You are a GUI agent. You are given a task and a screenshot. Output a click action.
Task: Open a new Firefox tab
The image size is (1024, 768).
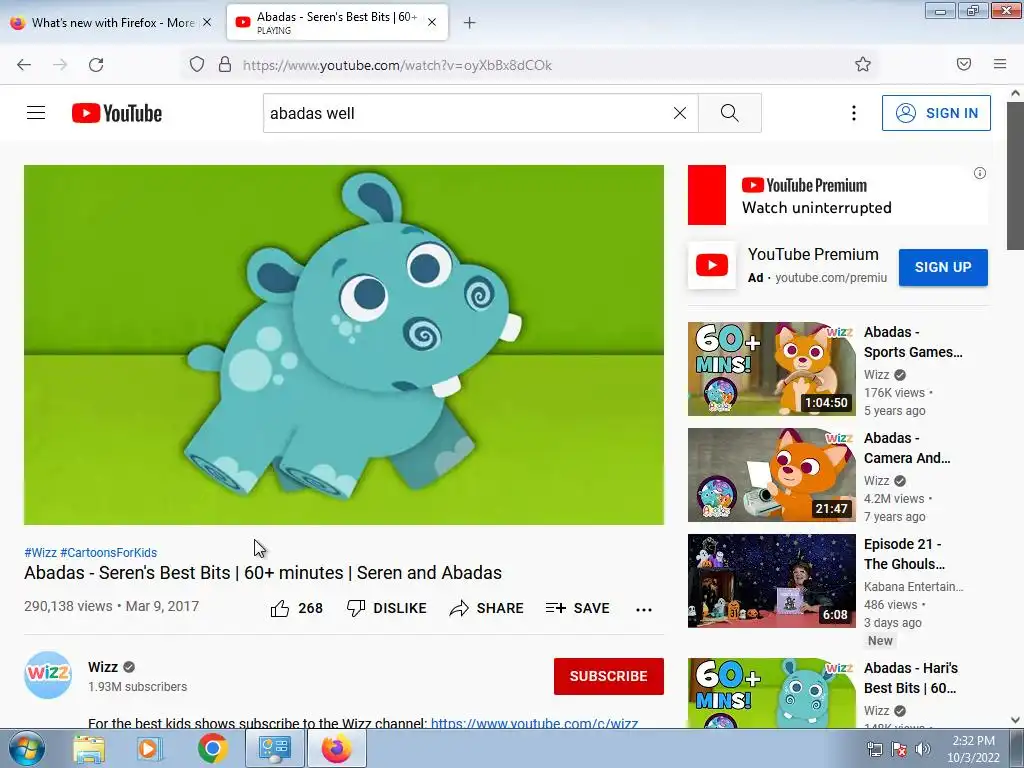coord(469,23)
